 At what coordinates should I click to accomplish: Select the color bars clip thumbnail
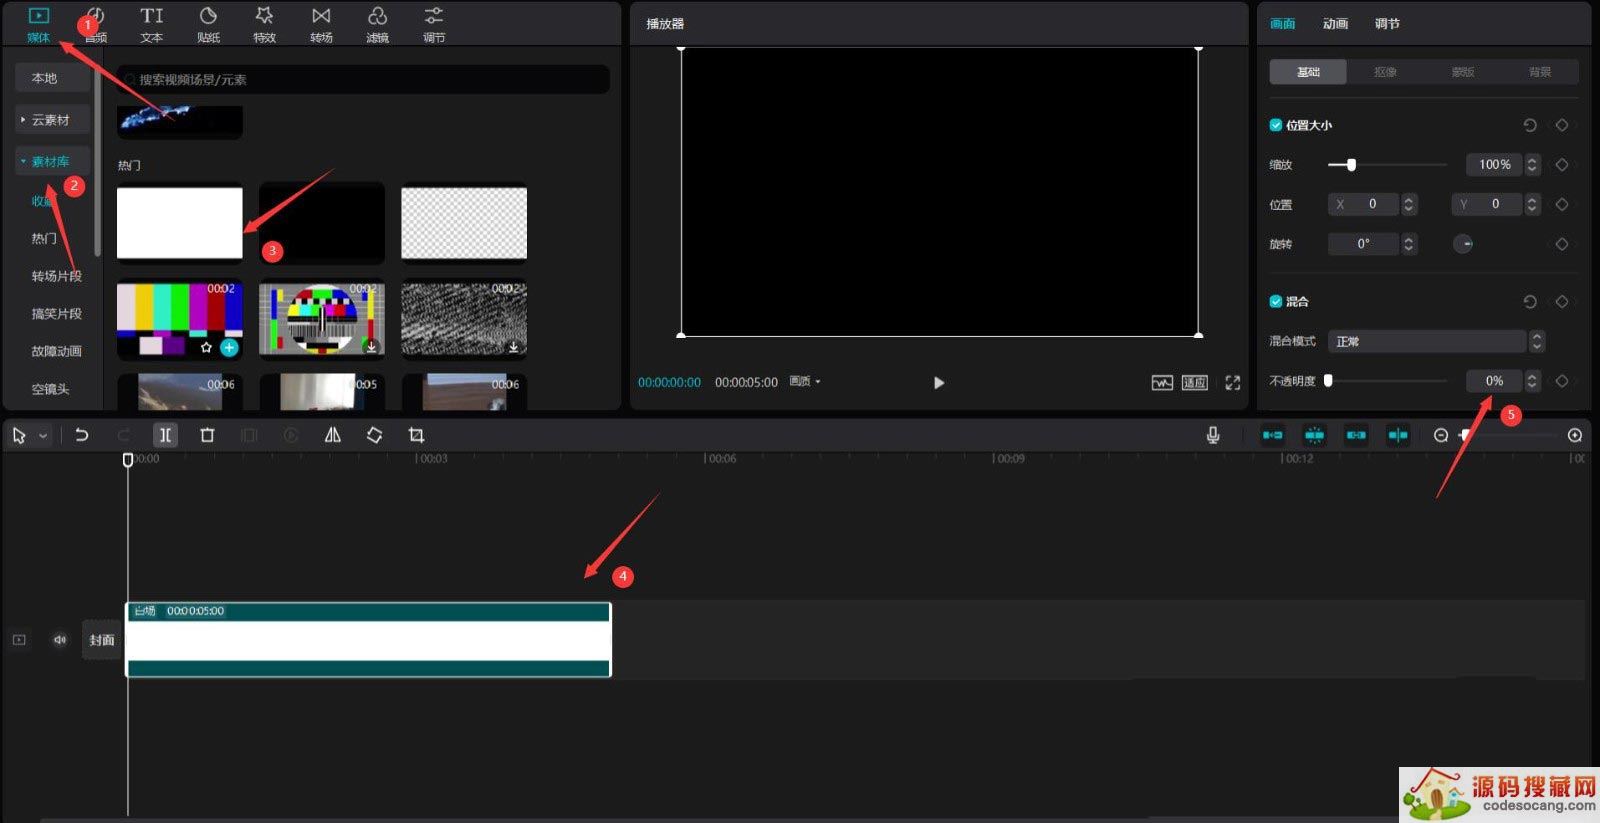(x=180, y=320)
